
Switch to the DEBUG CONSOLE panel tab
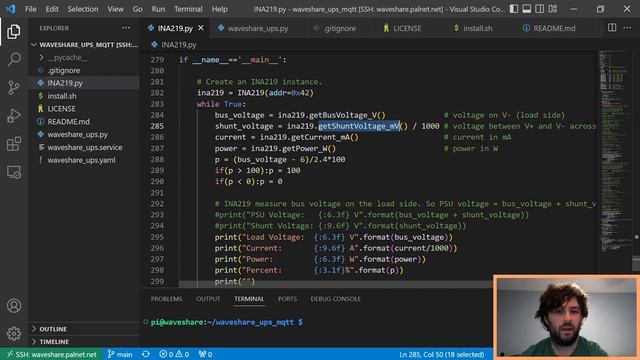[335, 299]
